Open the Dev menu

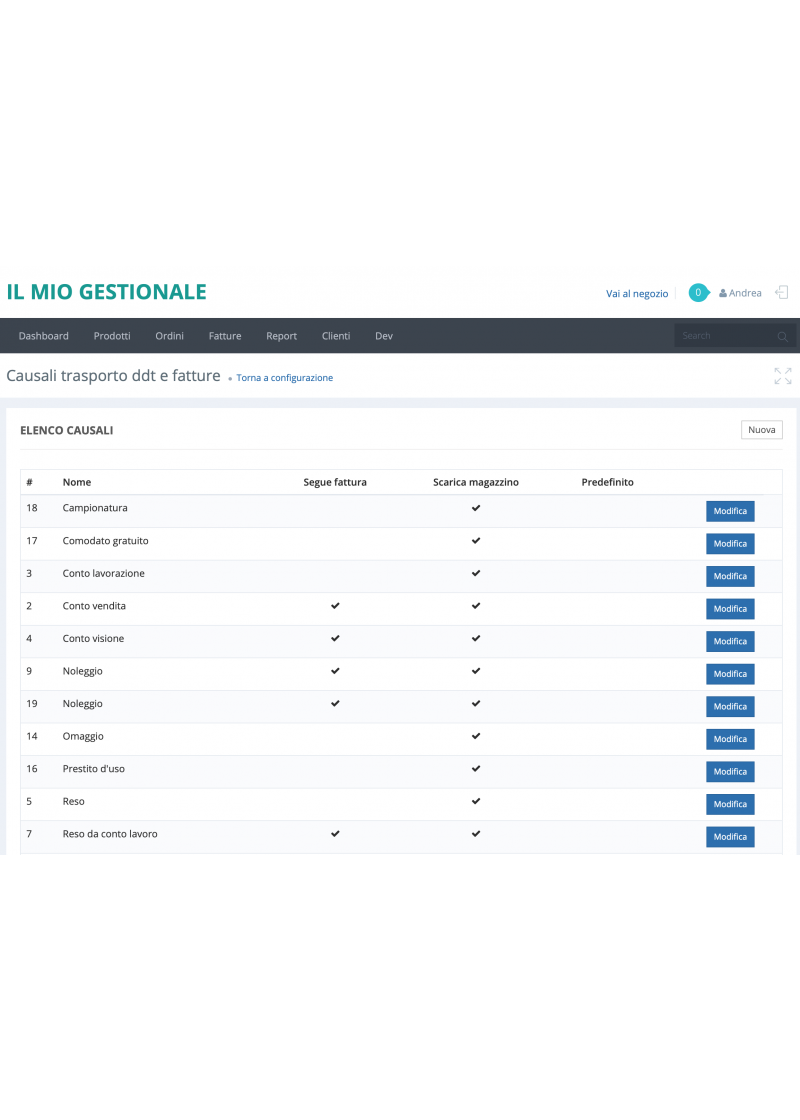coord(384,336)
